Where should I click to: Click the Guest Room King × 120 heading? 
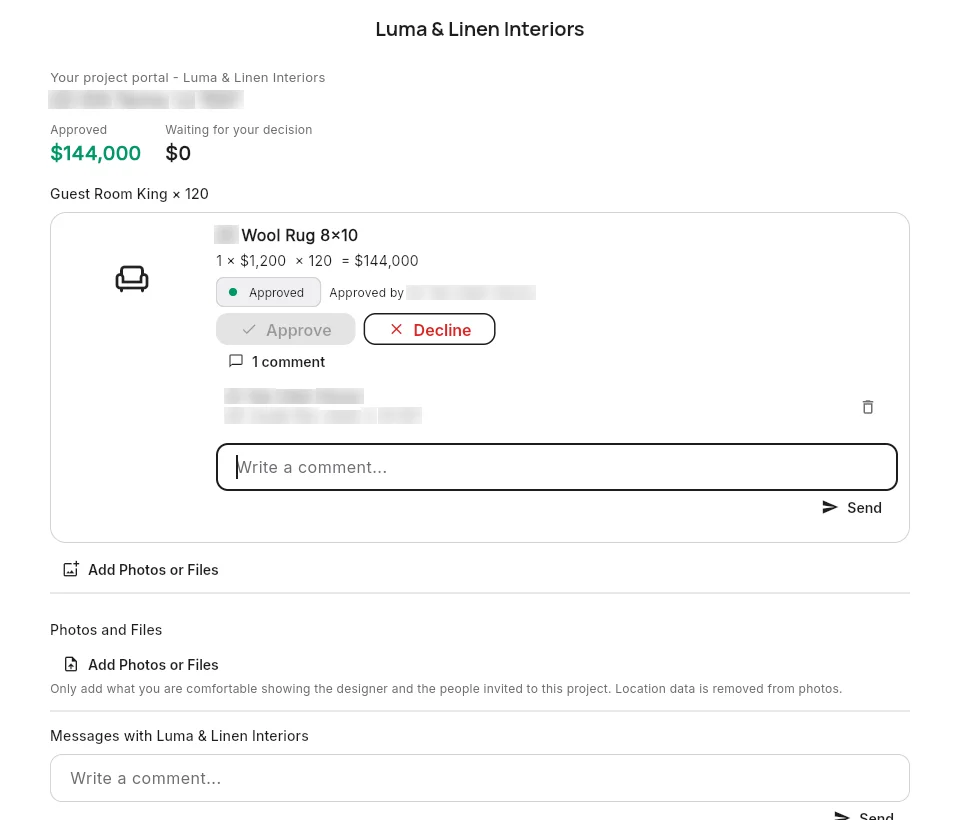129,194
